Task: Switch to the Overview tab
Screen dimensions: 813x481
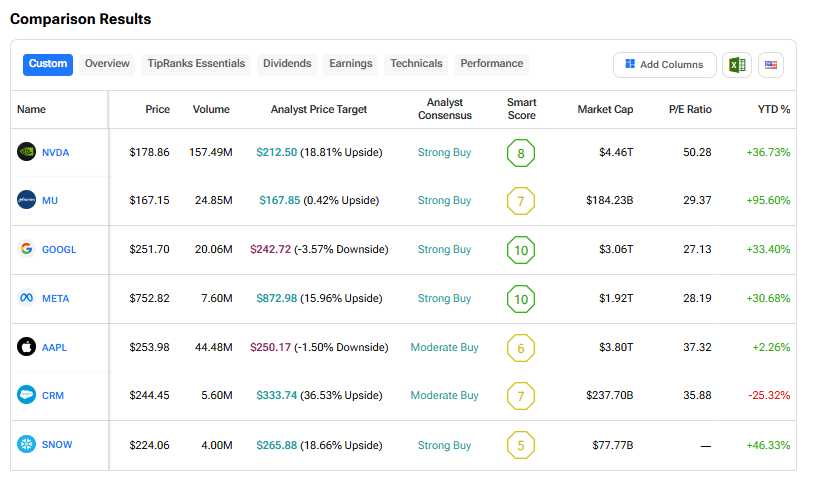Action: click(x=107, y=64)
